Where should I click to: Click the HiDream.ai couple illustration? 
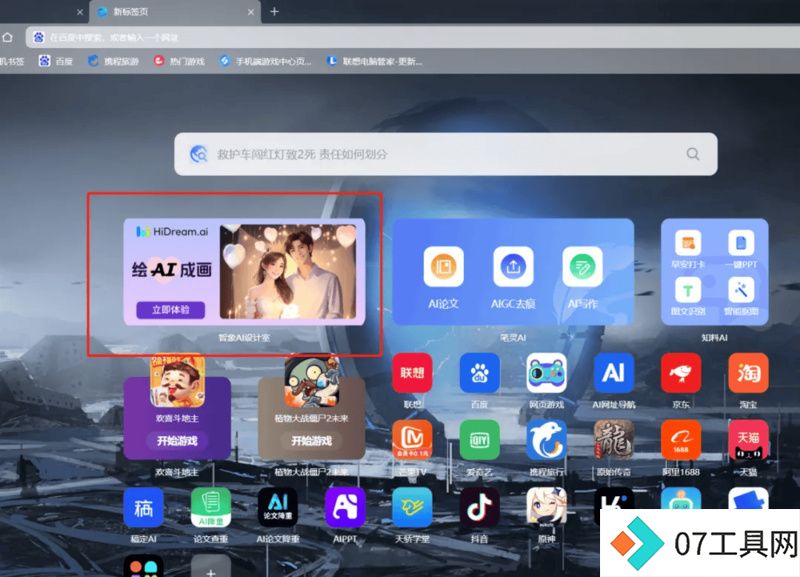288,271
